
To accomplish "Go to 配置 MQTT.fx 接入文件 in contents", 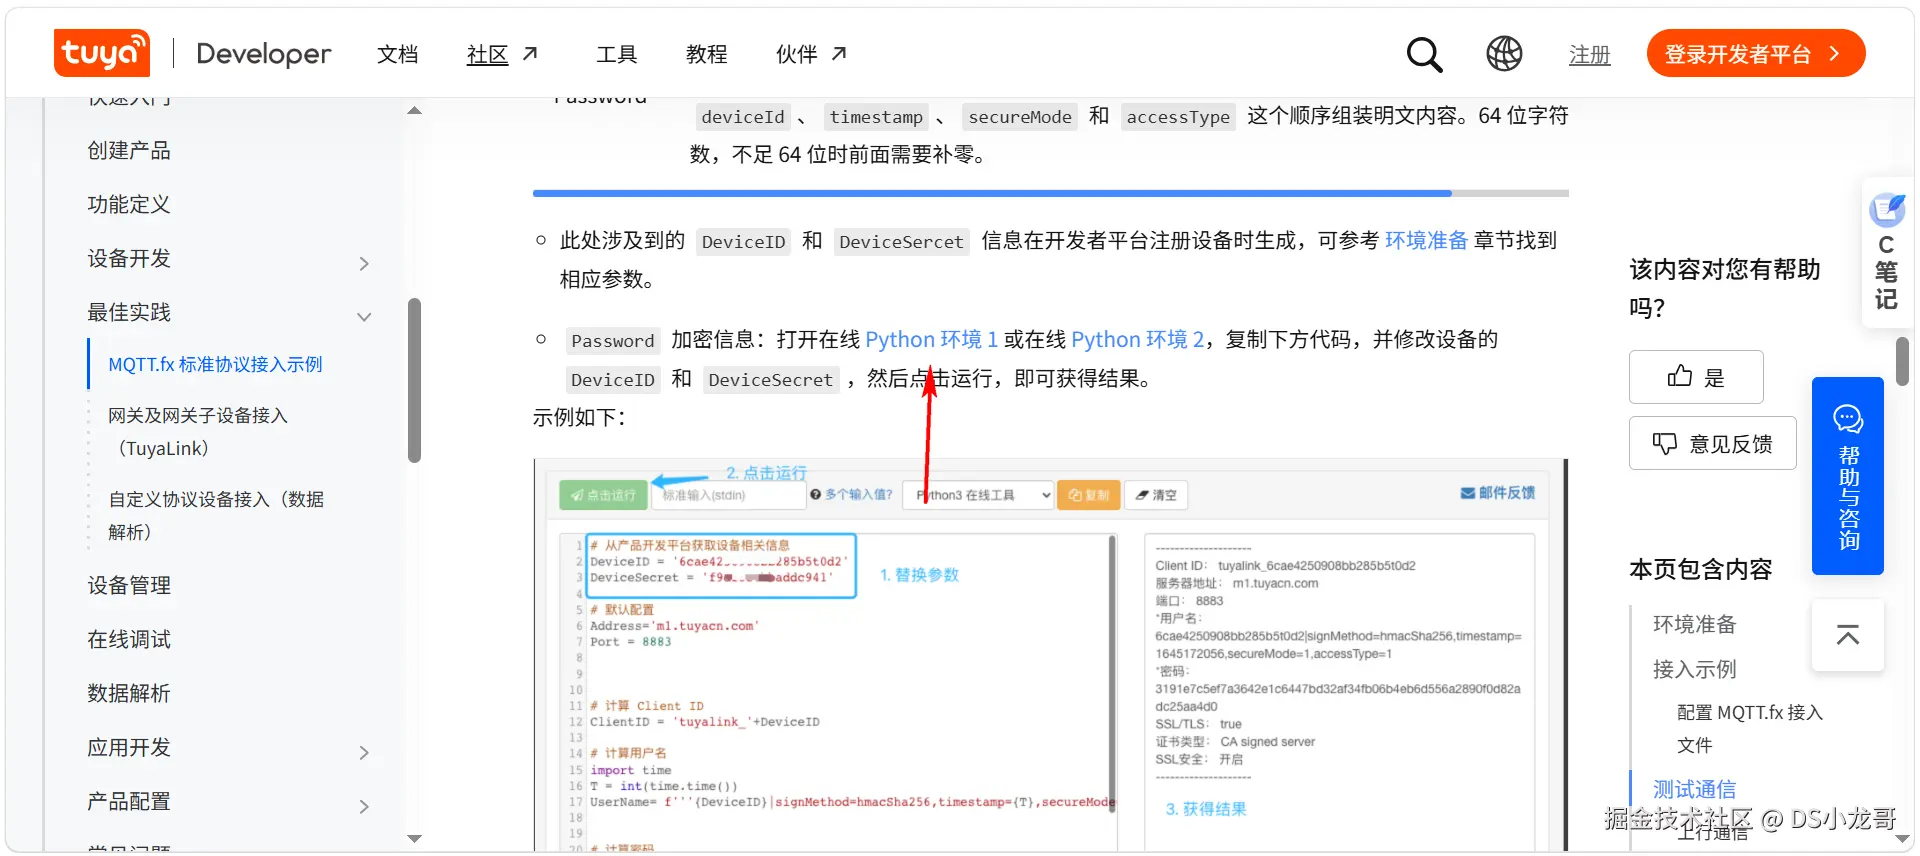I will [x=1749, y=728].
